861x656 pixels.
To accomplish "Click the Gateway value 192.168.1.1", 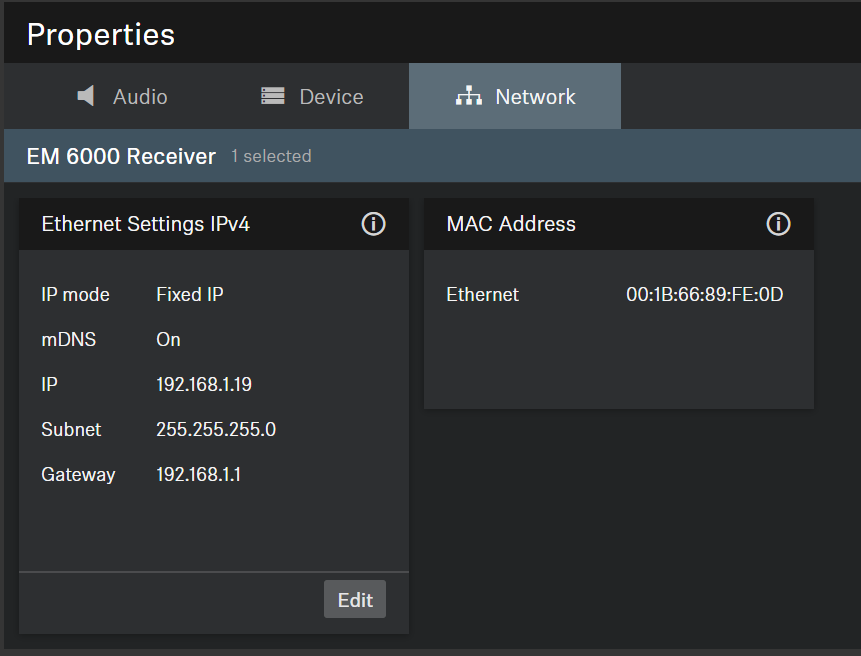I will [x=198, y=474].
